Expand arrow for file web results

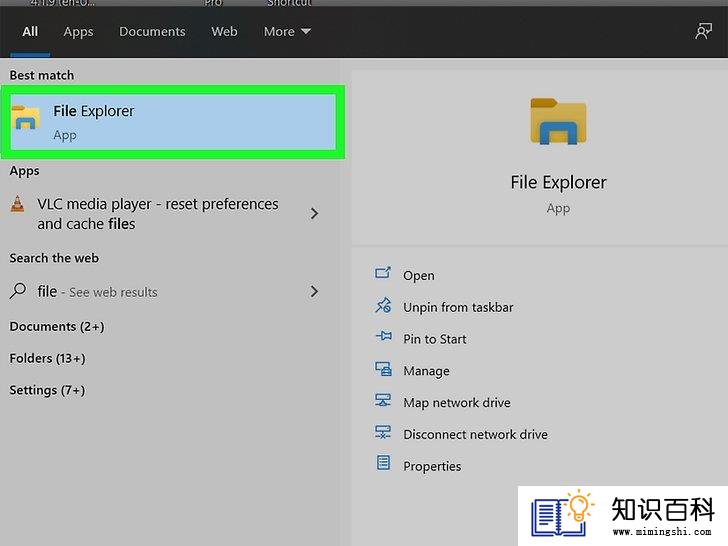(x=314, y=292)
